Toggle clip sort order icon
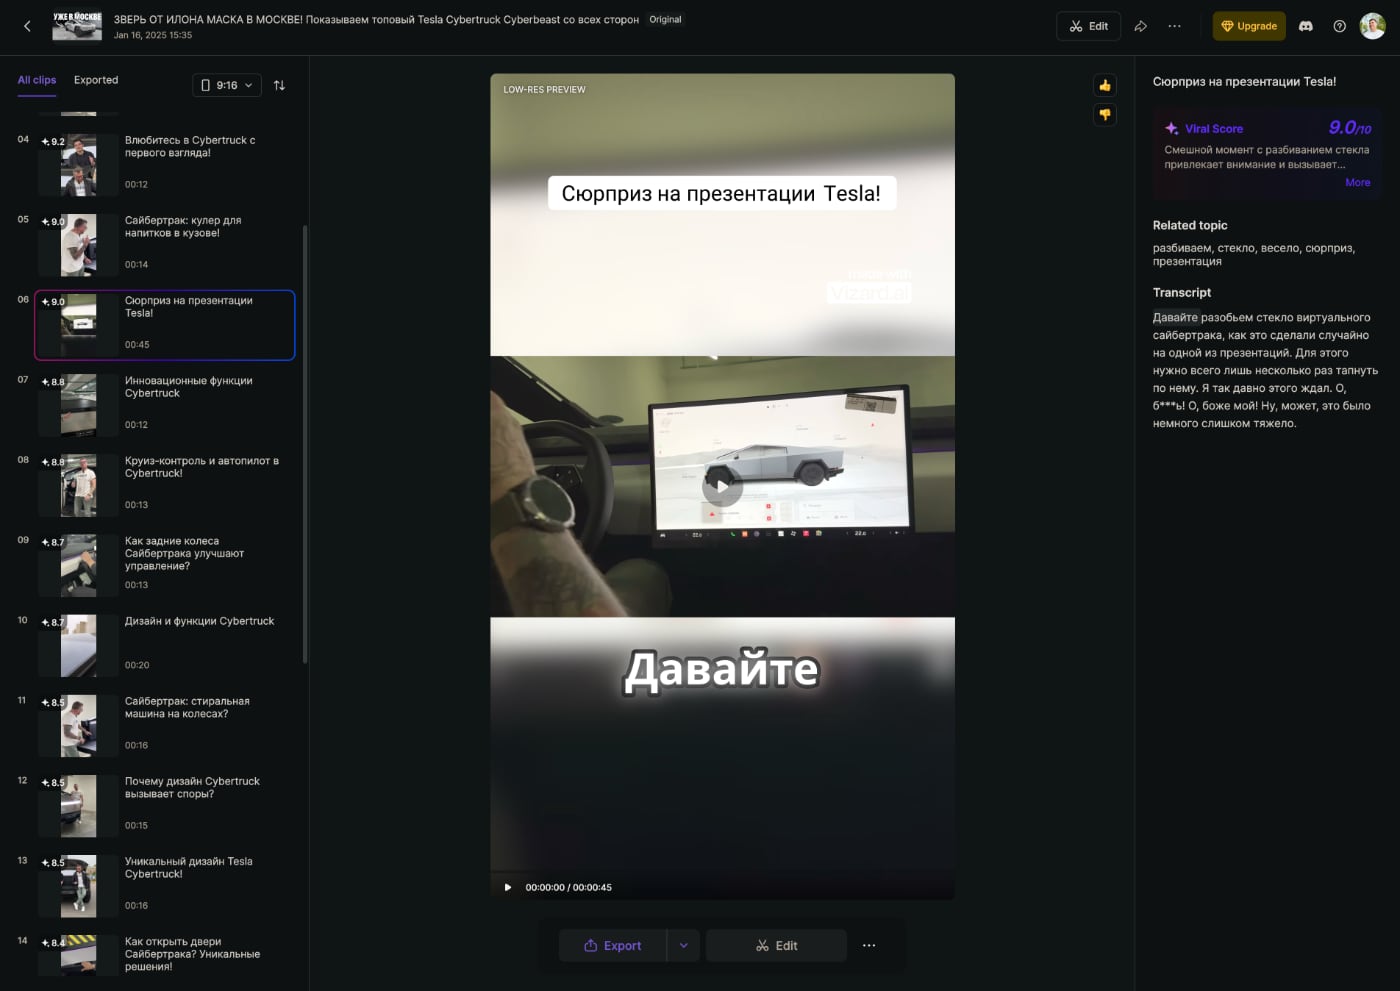Screen dimensions: 1400x991 coord(279,85)
